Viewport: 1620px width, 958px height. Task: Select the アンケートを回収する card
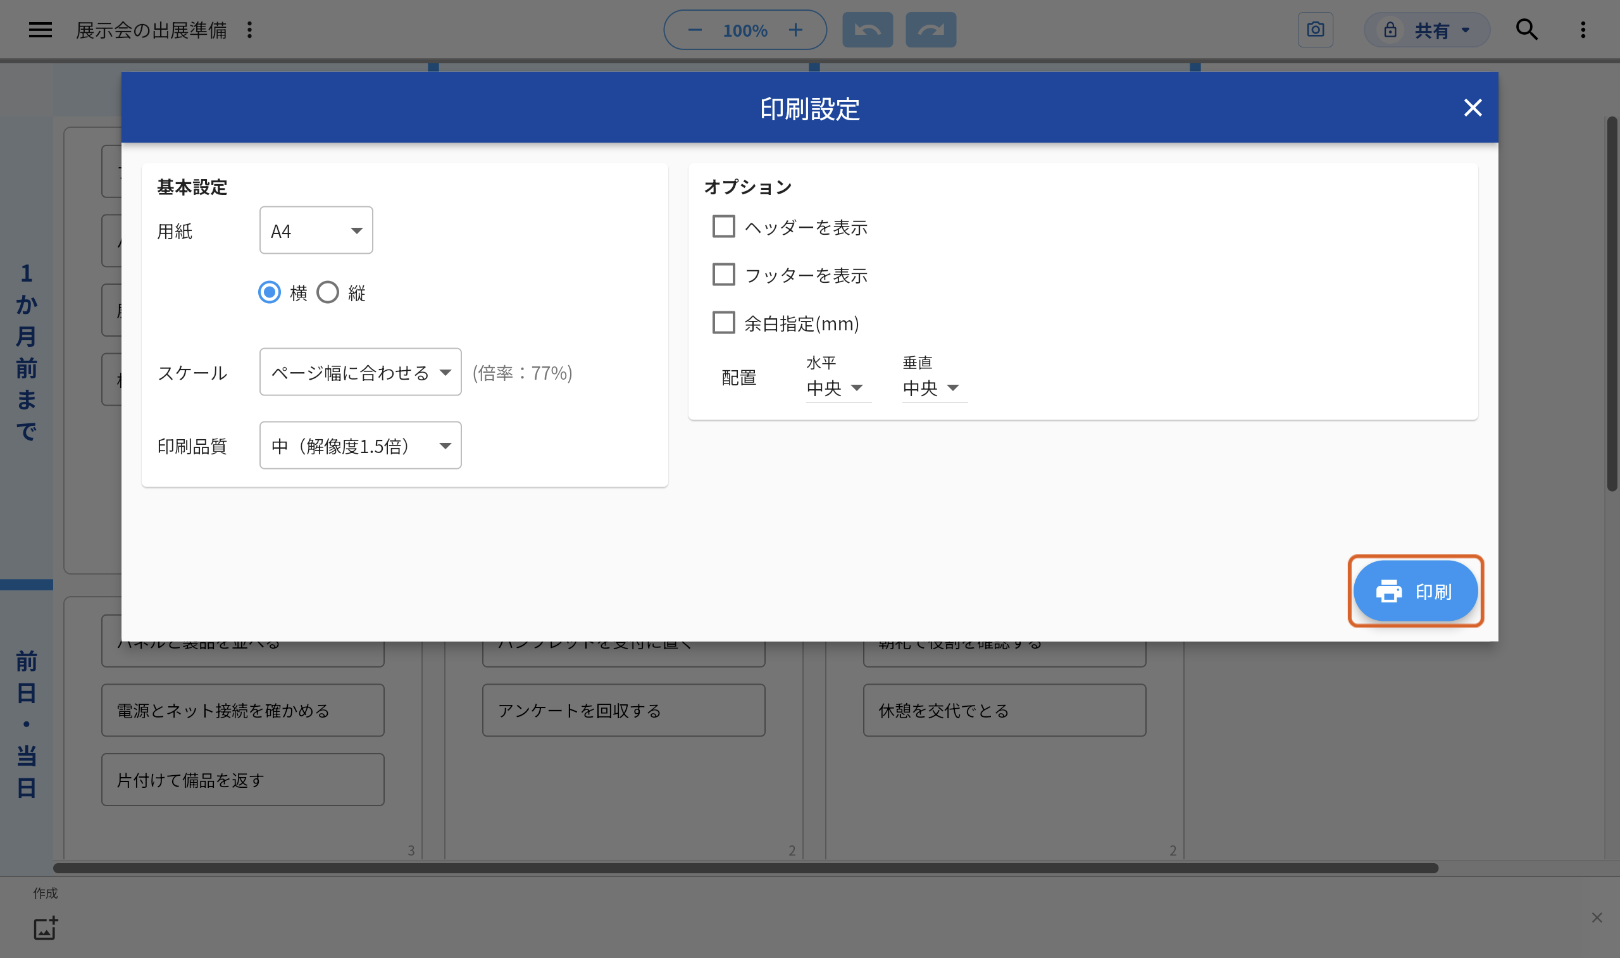pos(624,710)
